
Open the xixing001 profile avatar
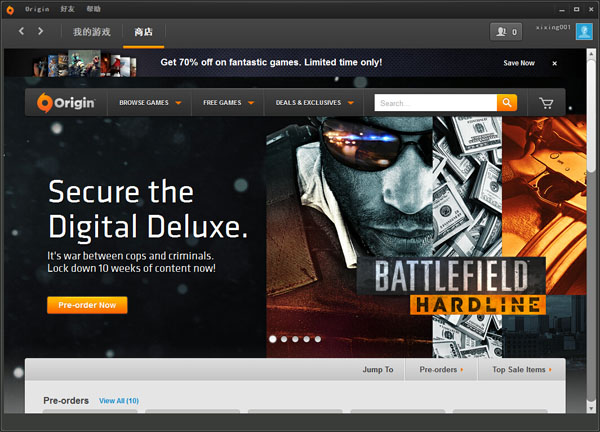pyautogui.click(x=584, y=31)
